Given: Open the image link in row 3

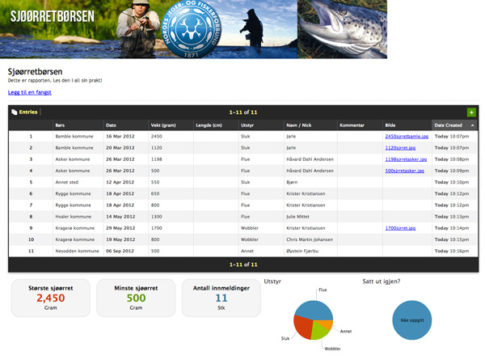Looking at the screenshot, I should (x=406, y=159).
